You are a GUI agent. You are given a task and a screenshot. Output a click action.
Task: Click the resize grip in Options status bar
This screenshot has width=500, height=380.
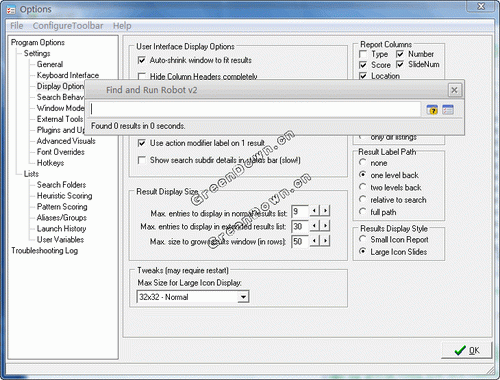tap(491, 370)
